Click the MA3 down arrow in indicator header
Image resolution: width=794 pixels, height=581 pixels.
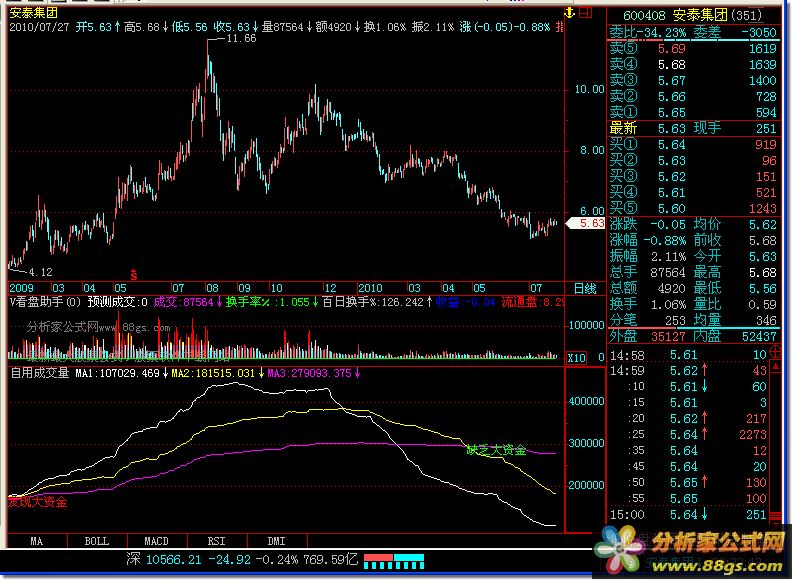point(357,373)
